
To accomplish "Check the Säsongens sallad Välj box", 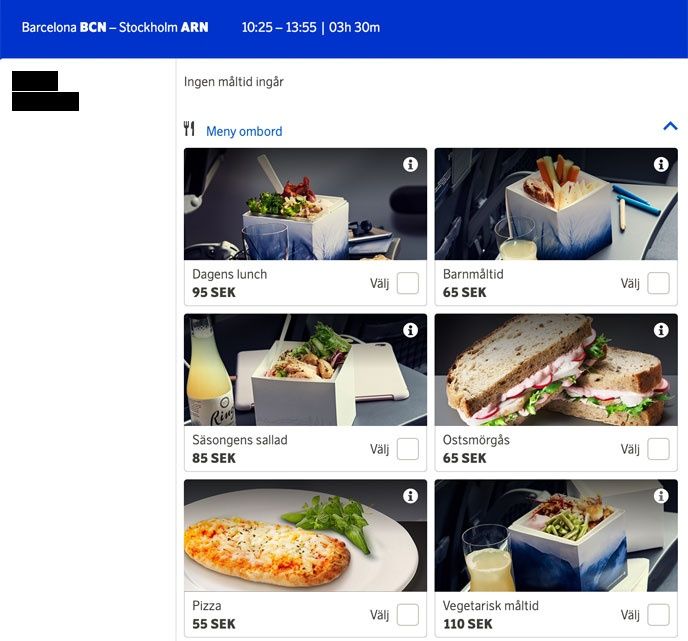I will click(x=408, y=449).
